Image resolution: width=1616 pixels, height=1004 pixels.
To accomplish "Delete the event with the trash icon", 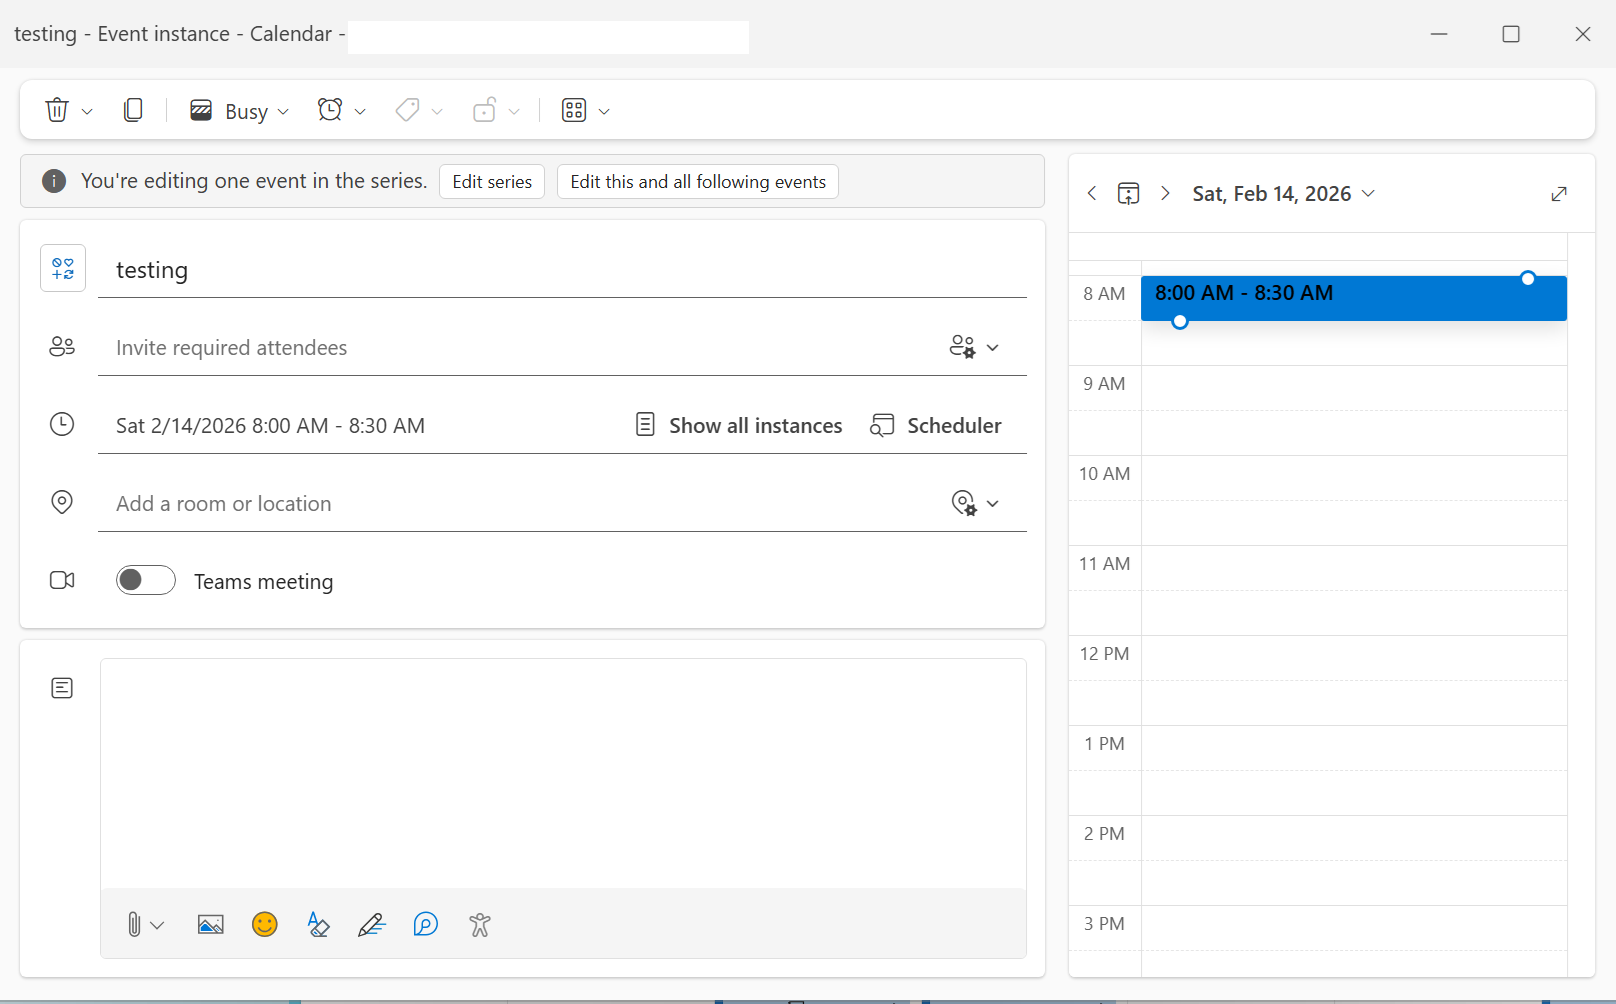I will (x=57, y=110).
